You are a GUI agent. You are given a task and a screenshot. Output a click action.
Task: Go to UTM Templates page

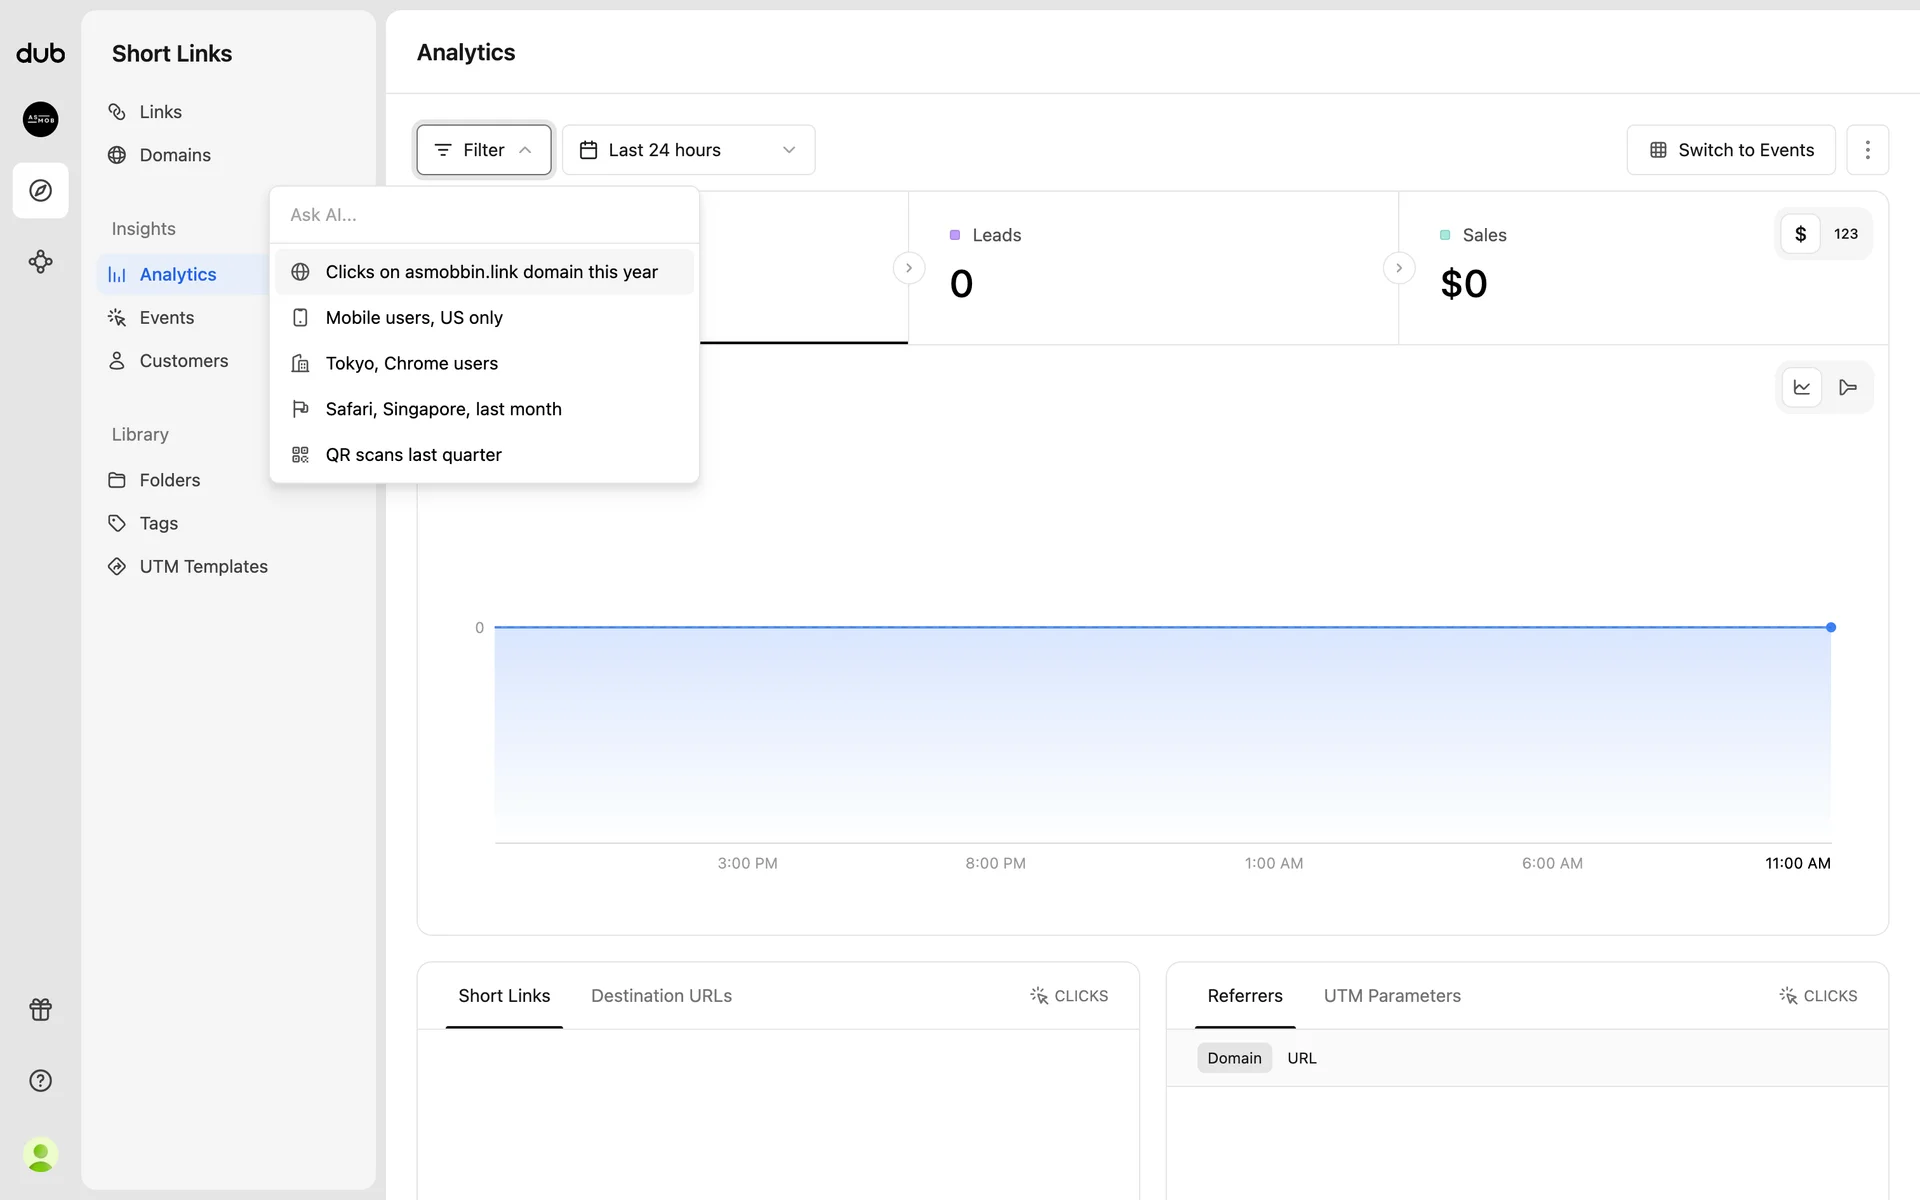203,567
